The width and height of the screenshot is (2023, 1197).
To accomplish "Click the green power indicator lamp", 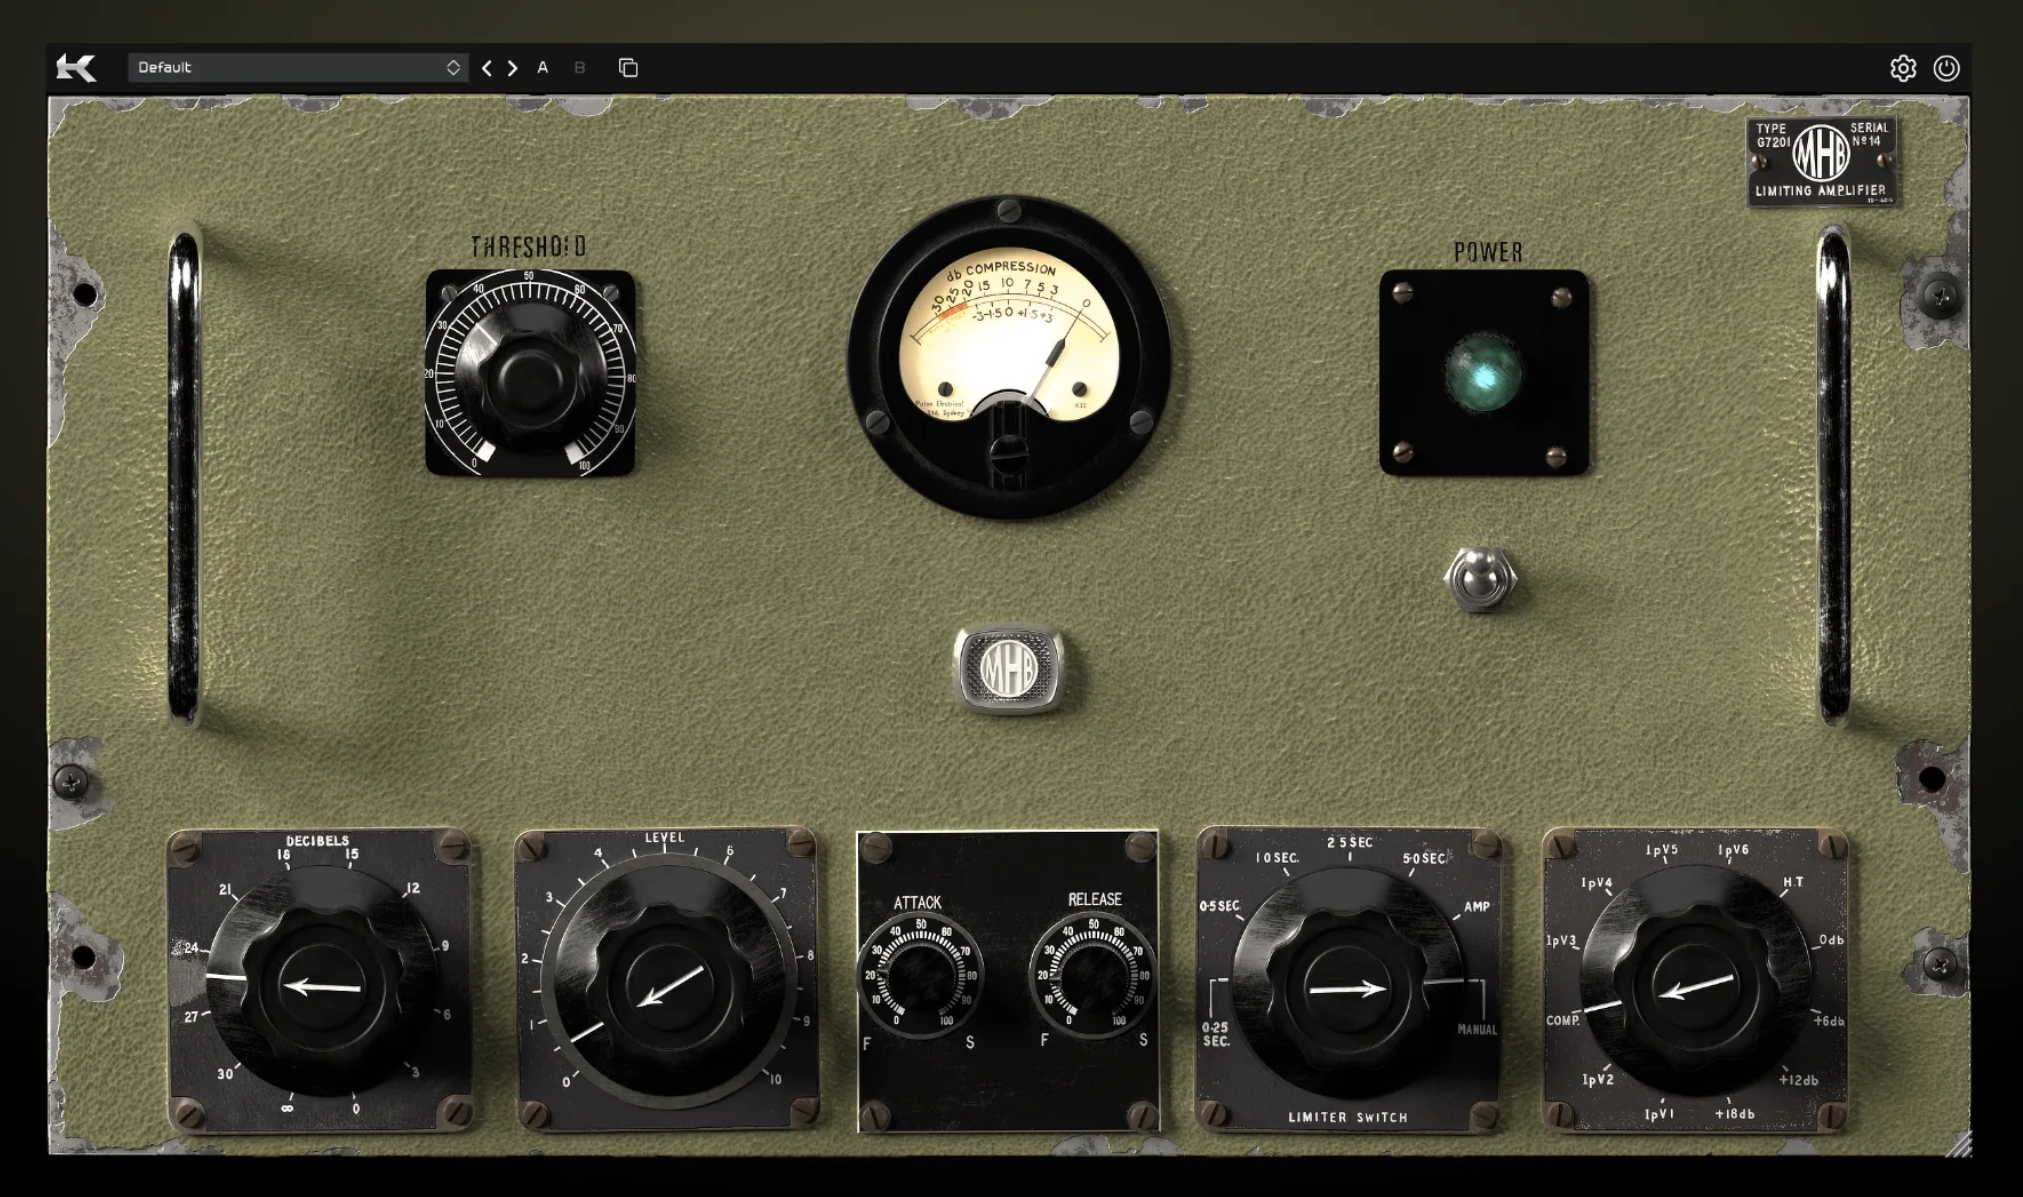I will click(1483, 374).
